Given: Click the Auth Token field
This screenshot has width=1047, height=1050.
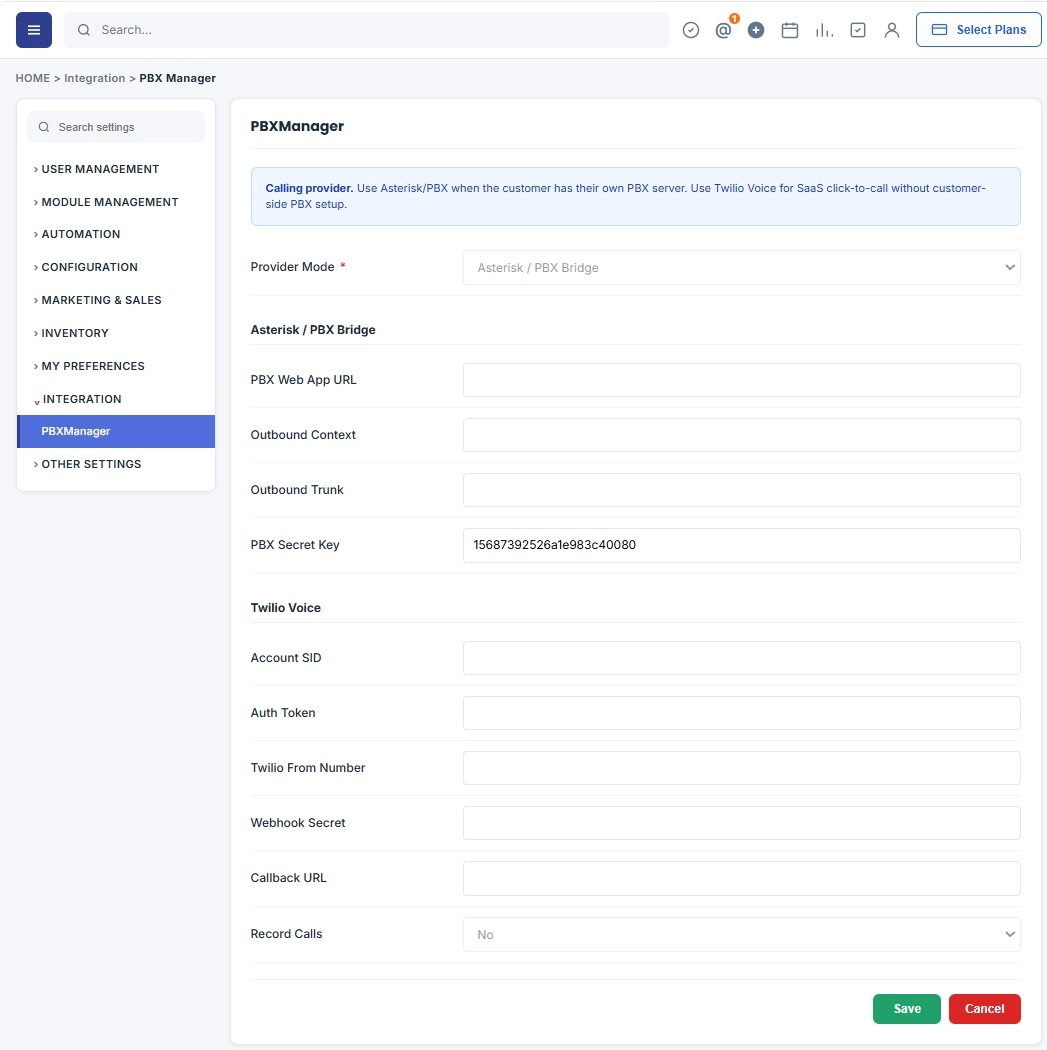Looking at the screenshot, I should pyautogui.click(x=742, y=713).
